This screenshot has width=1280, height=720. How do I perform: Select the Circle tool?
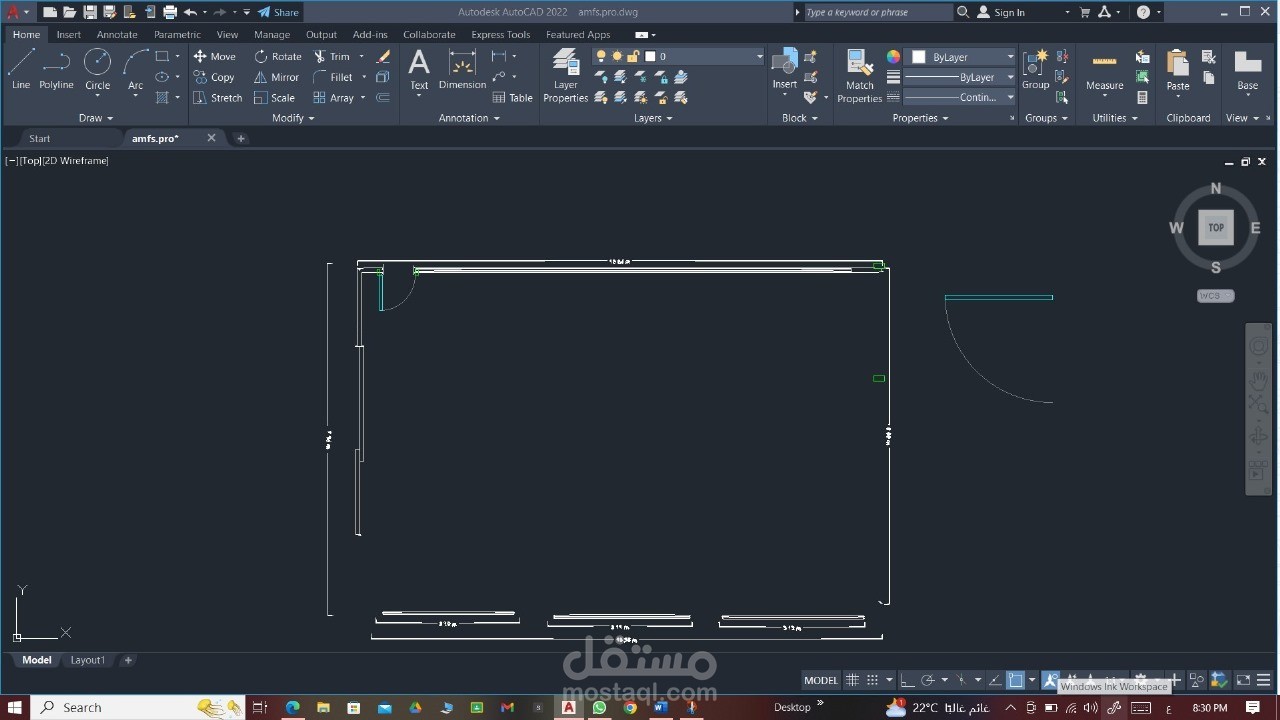pyautogui.click(x=97, y=70)
